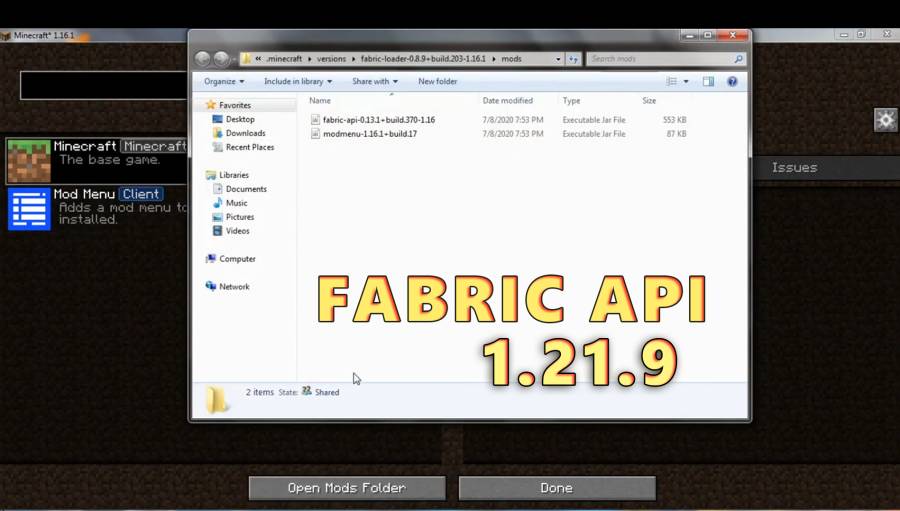Change view layout icon in Explorer

672,82
